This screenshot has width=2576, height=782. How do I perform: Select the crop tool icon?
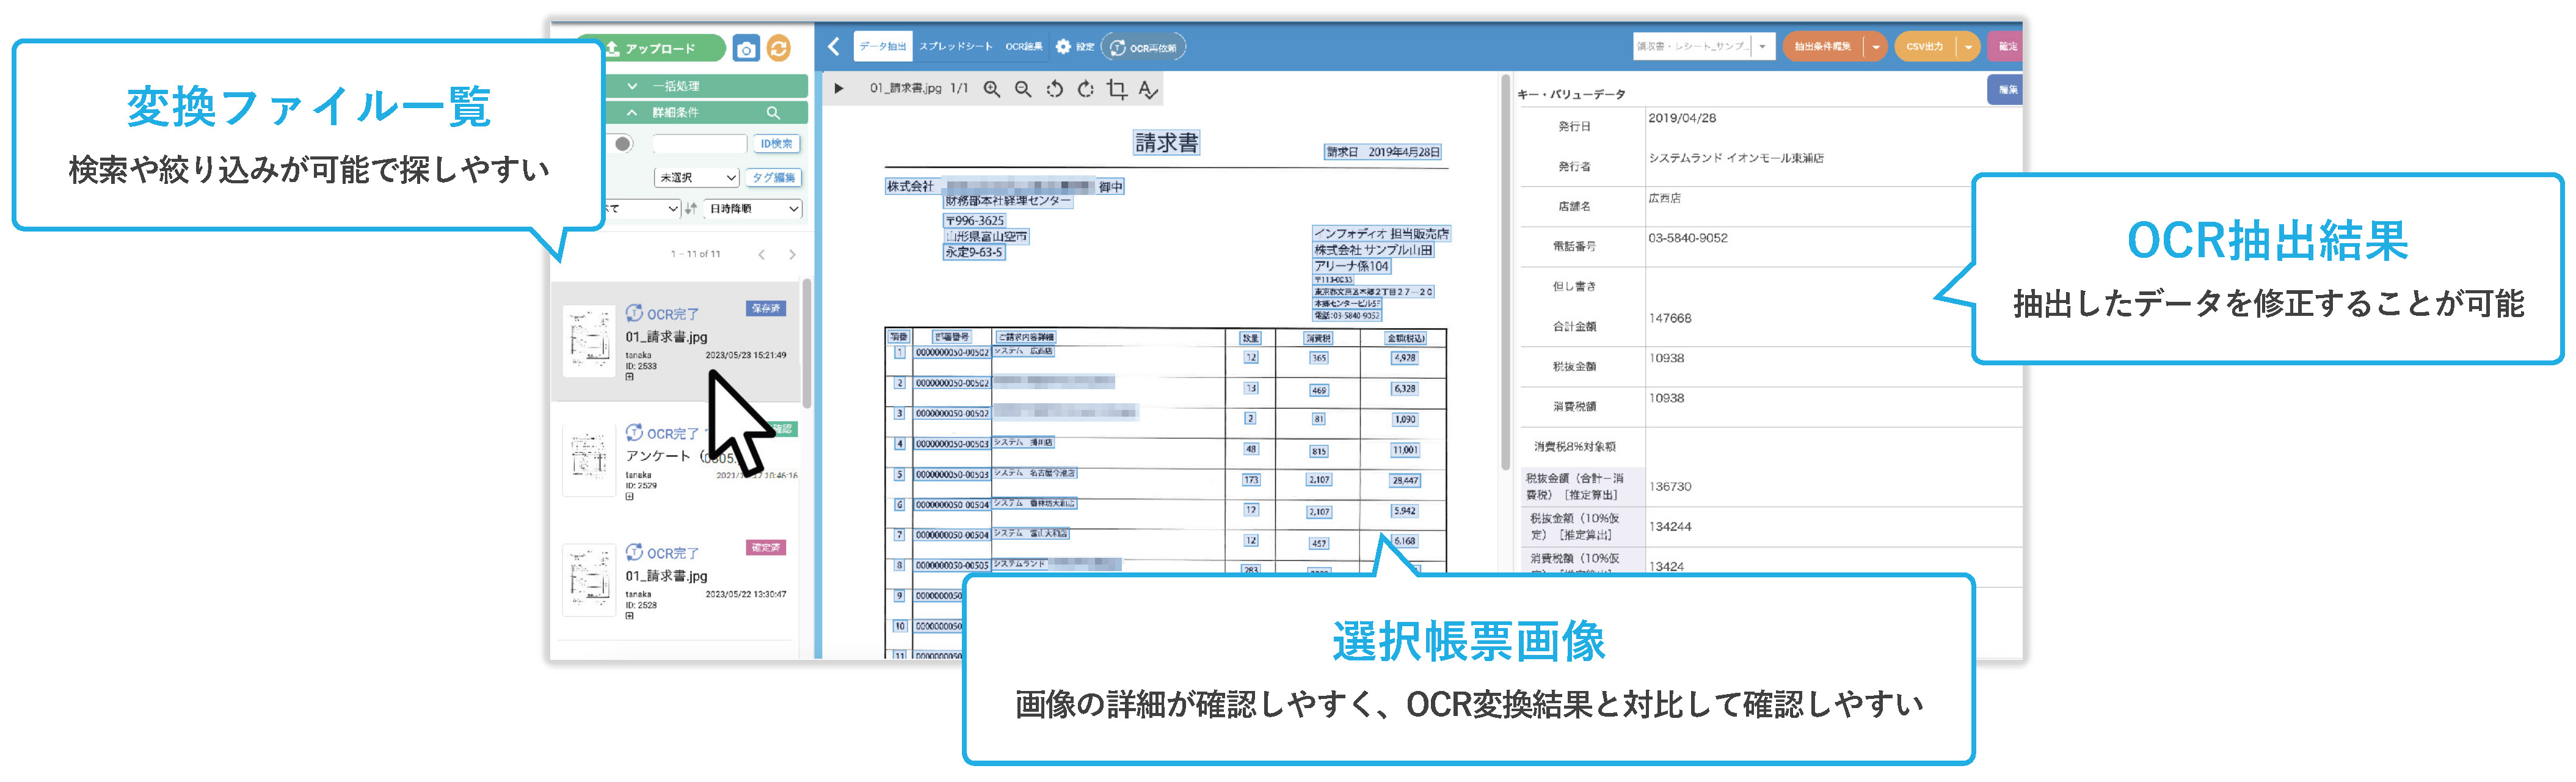coord(1117,89)
